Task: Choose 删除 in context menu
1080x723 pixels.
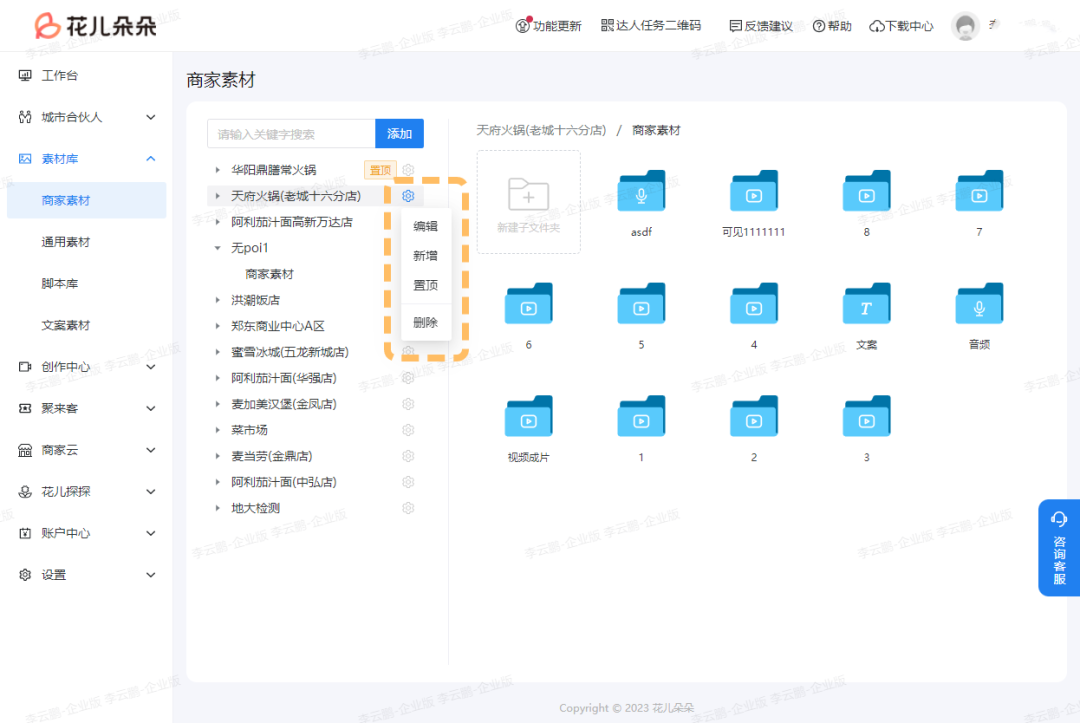Action: pyautogui.click(x=426, y=322)
